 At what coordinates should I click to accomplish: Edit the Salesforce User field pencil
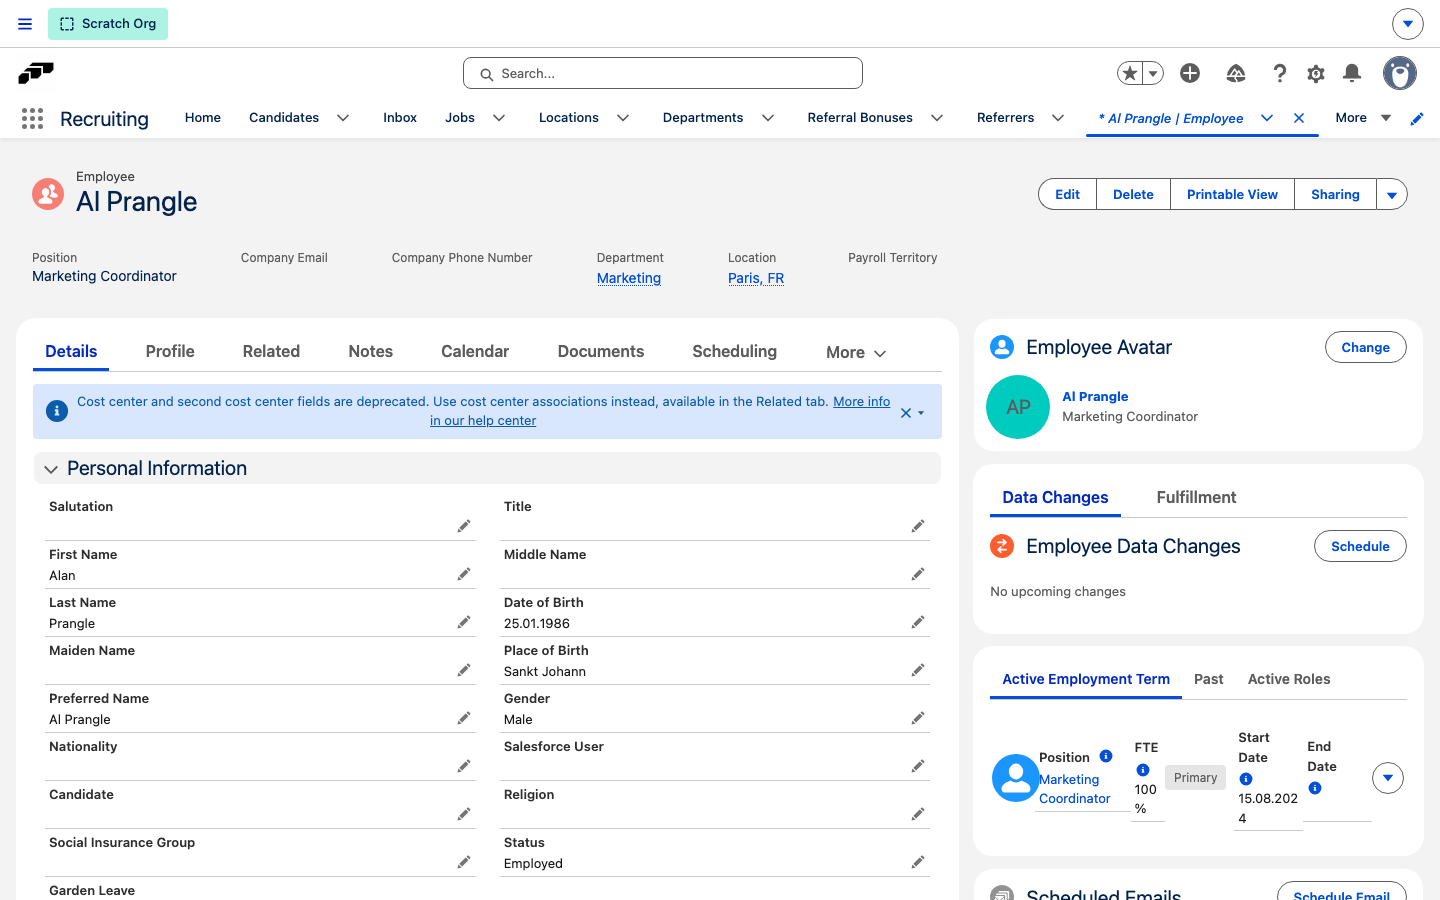coord(918,766)
